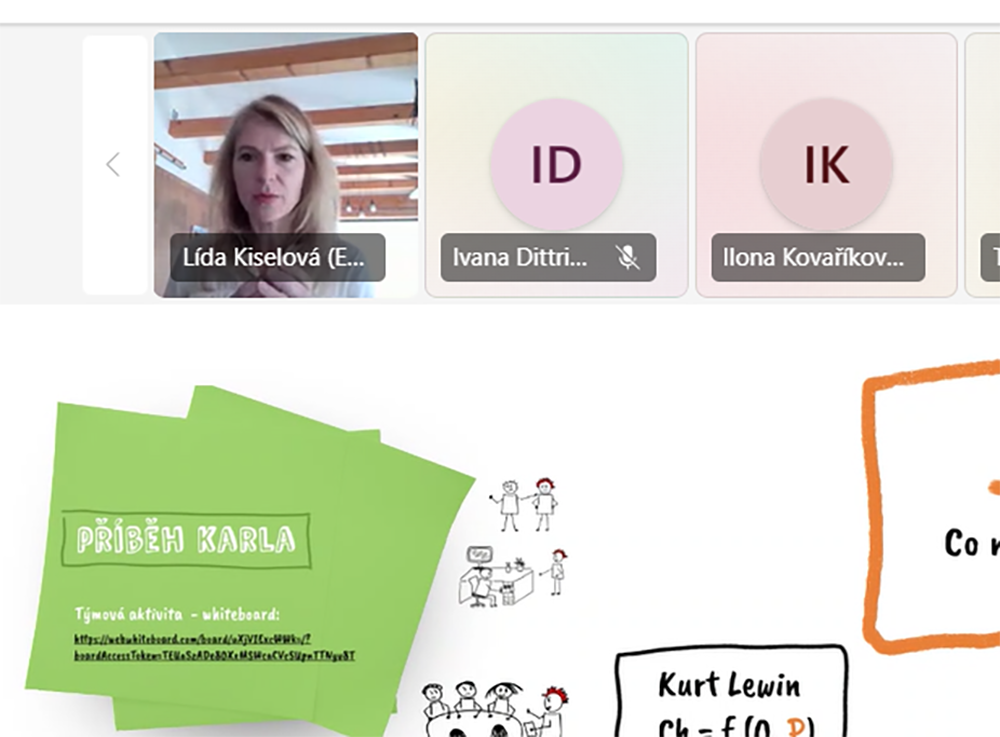The image size is (1000, 737).
Task: Select the Kurt Lewin formula box
Action: coord(732,691)
